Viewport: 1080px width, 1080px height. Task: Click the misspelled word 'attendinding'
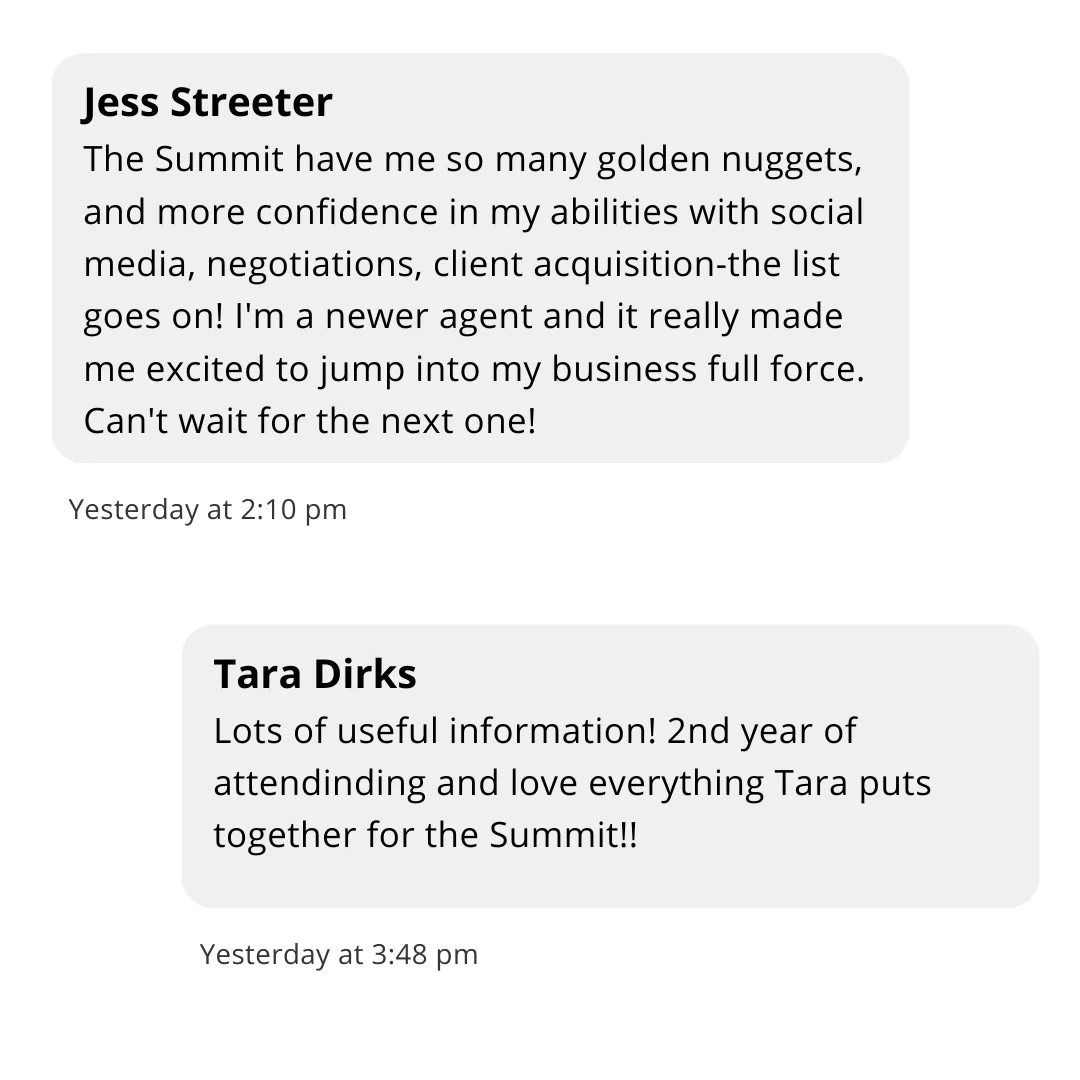click(319, 783)
